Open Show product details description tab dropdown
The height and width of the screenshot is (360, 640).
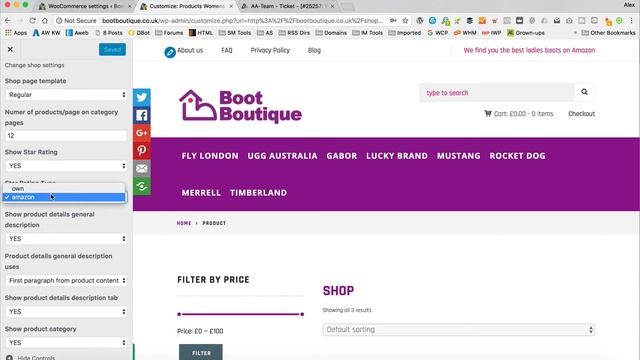66,311
